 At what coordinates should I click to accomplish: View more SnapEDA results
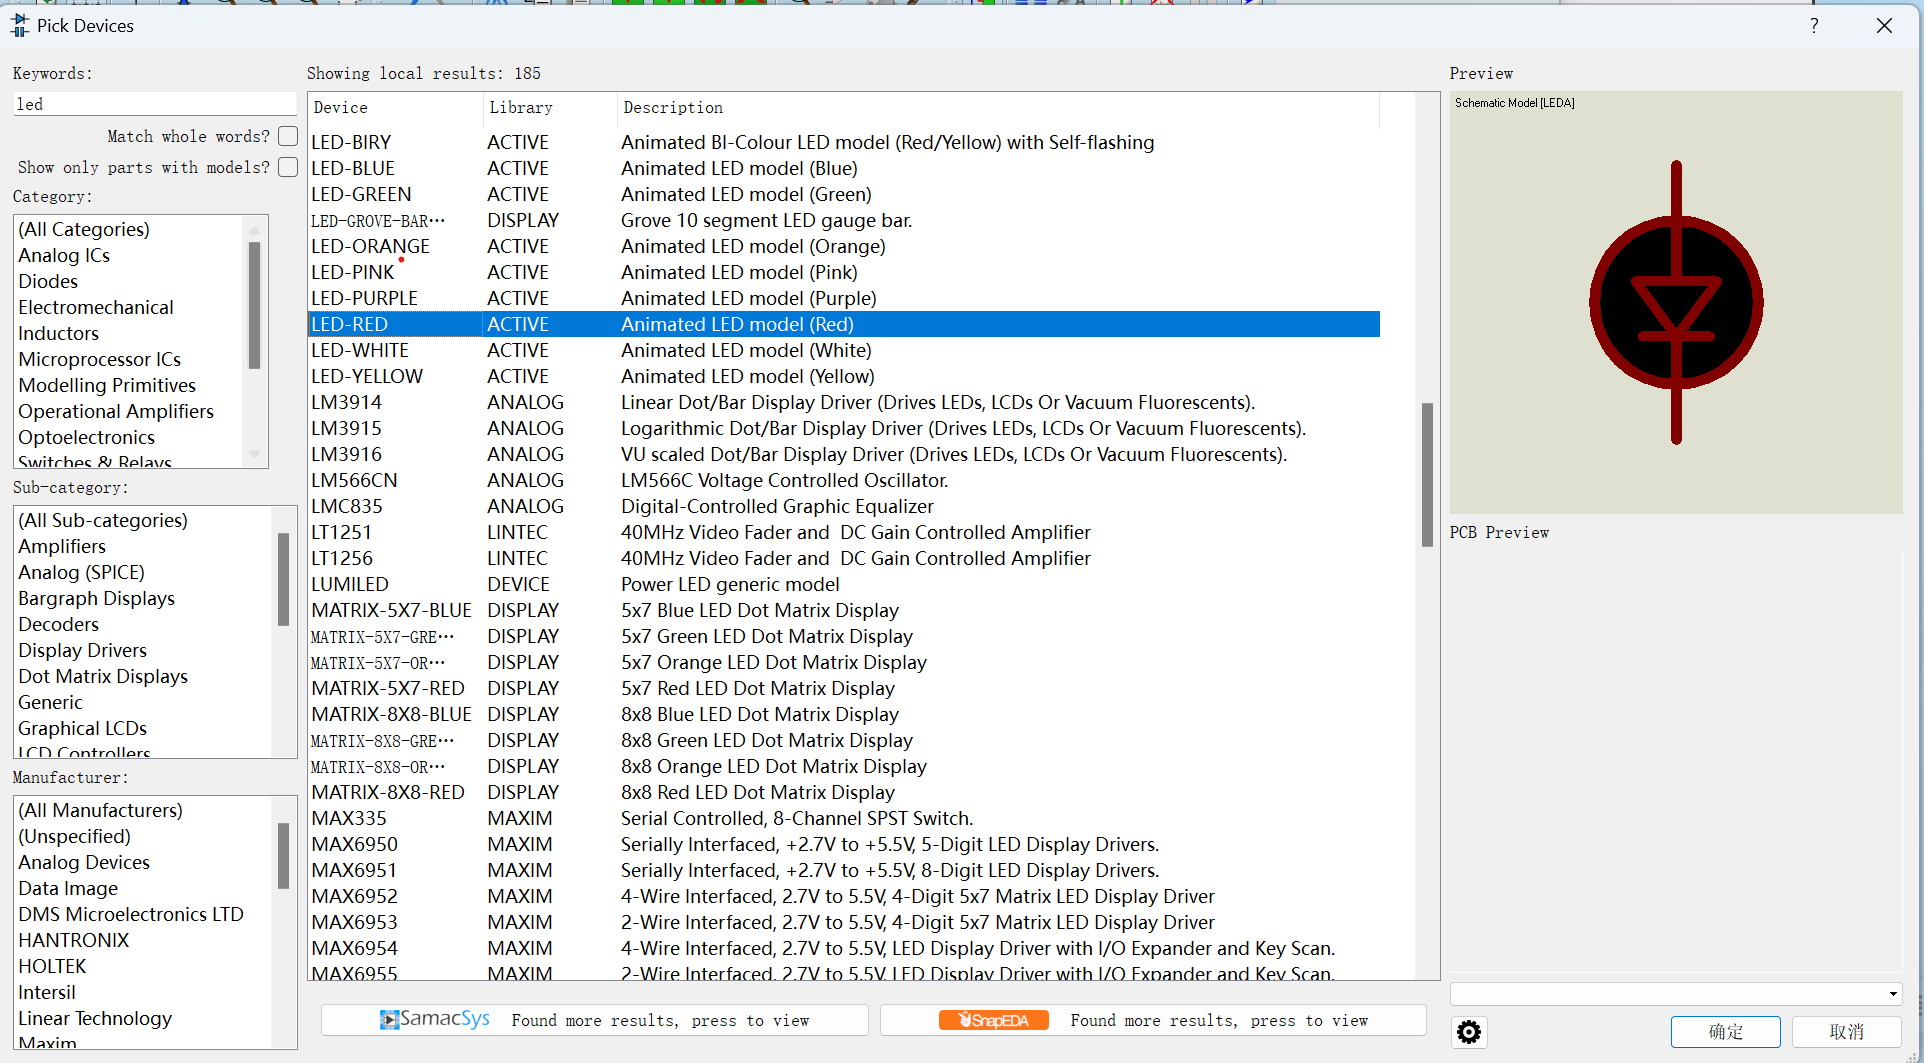tap(1153, 1020)
